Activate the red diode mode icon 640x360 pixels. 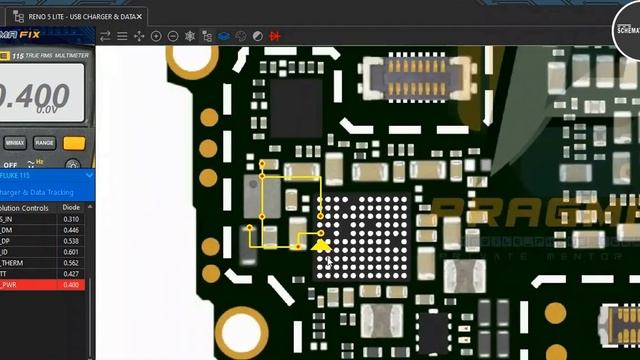275,36
